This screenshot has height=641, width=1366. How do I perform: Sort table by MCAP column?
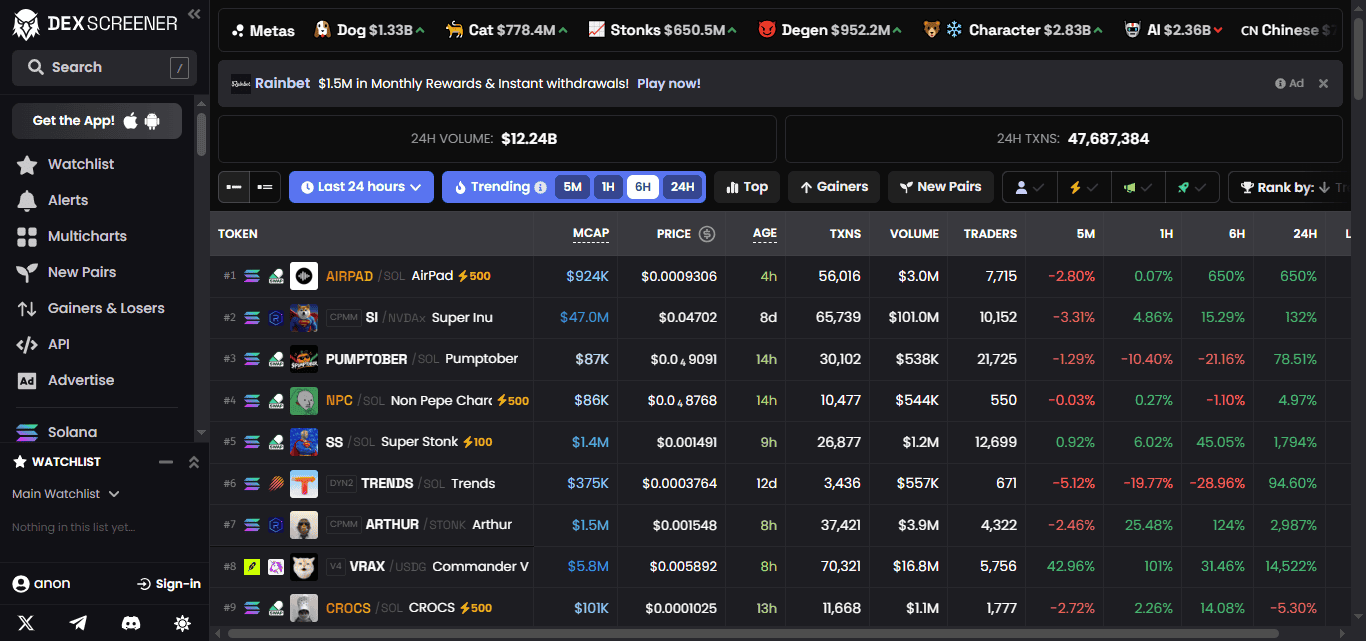tap(591, 234)
